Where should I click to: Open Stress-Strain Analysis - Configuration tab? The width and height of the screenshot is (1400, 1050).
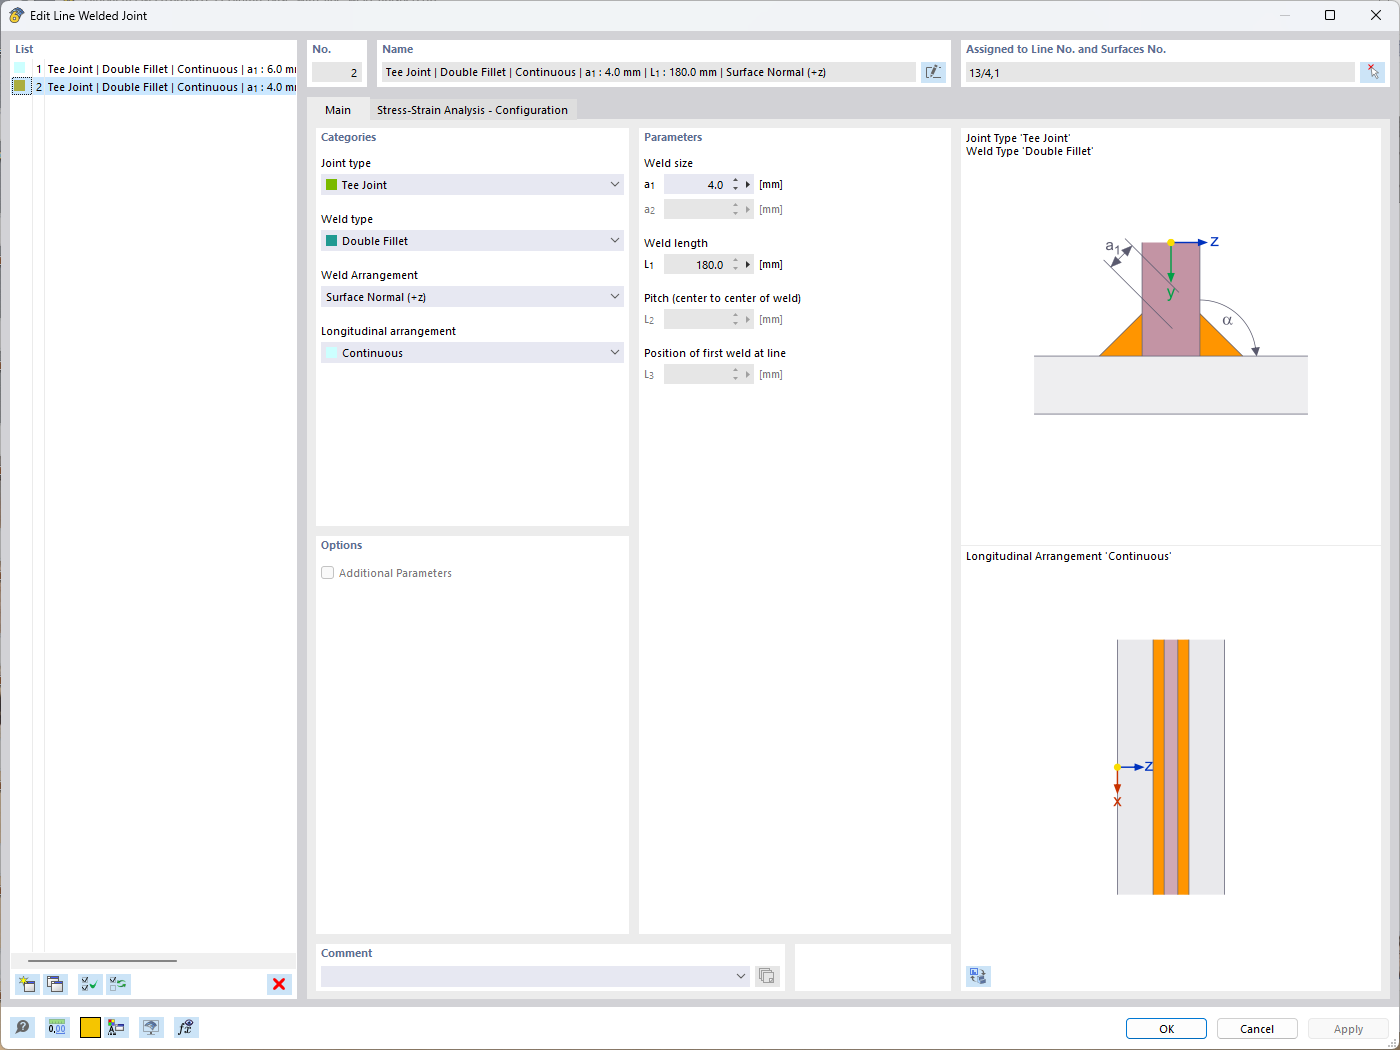click(x=472, y=110)
